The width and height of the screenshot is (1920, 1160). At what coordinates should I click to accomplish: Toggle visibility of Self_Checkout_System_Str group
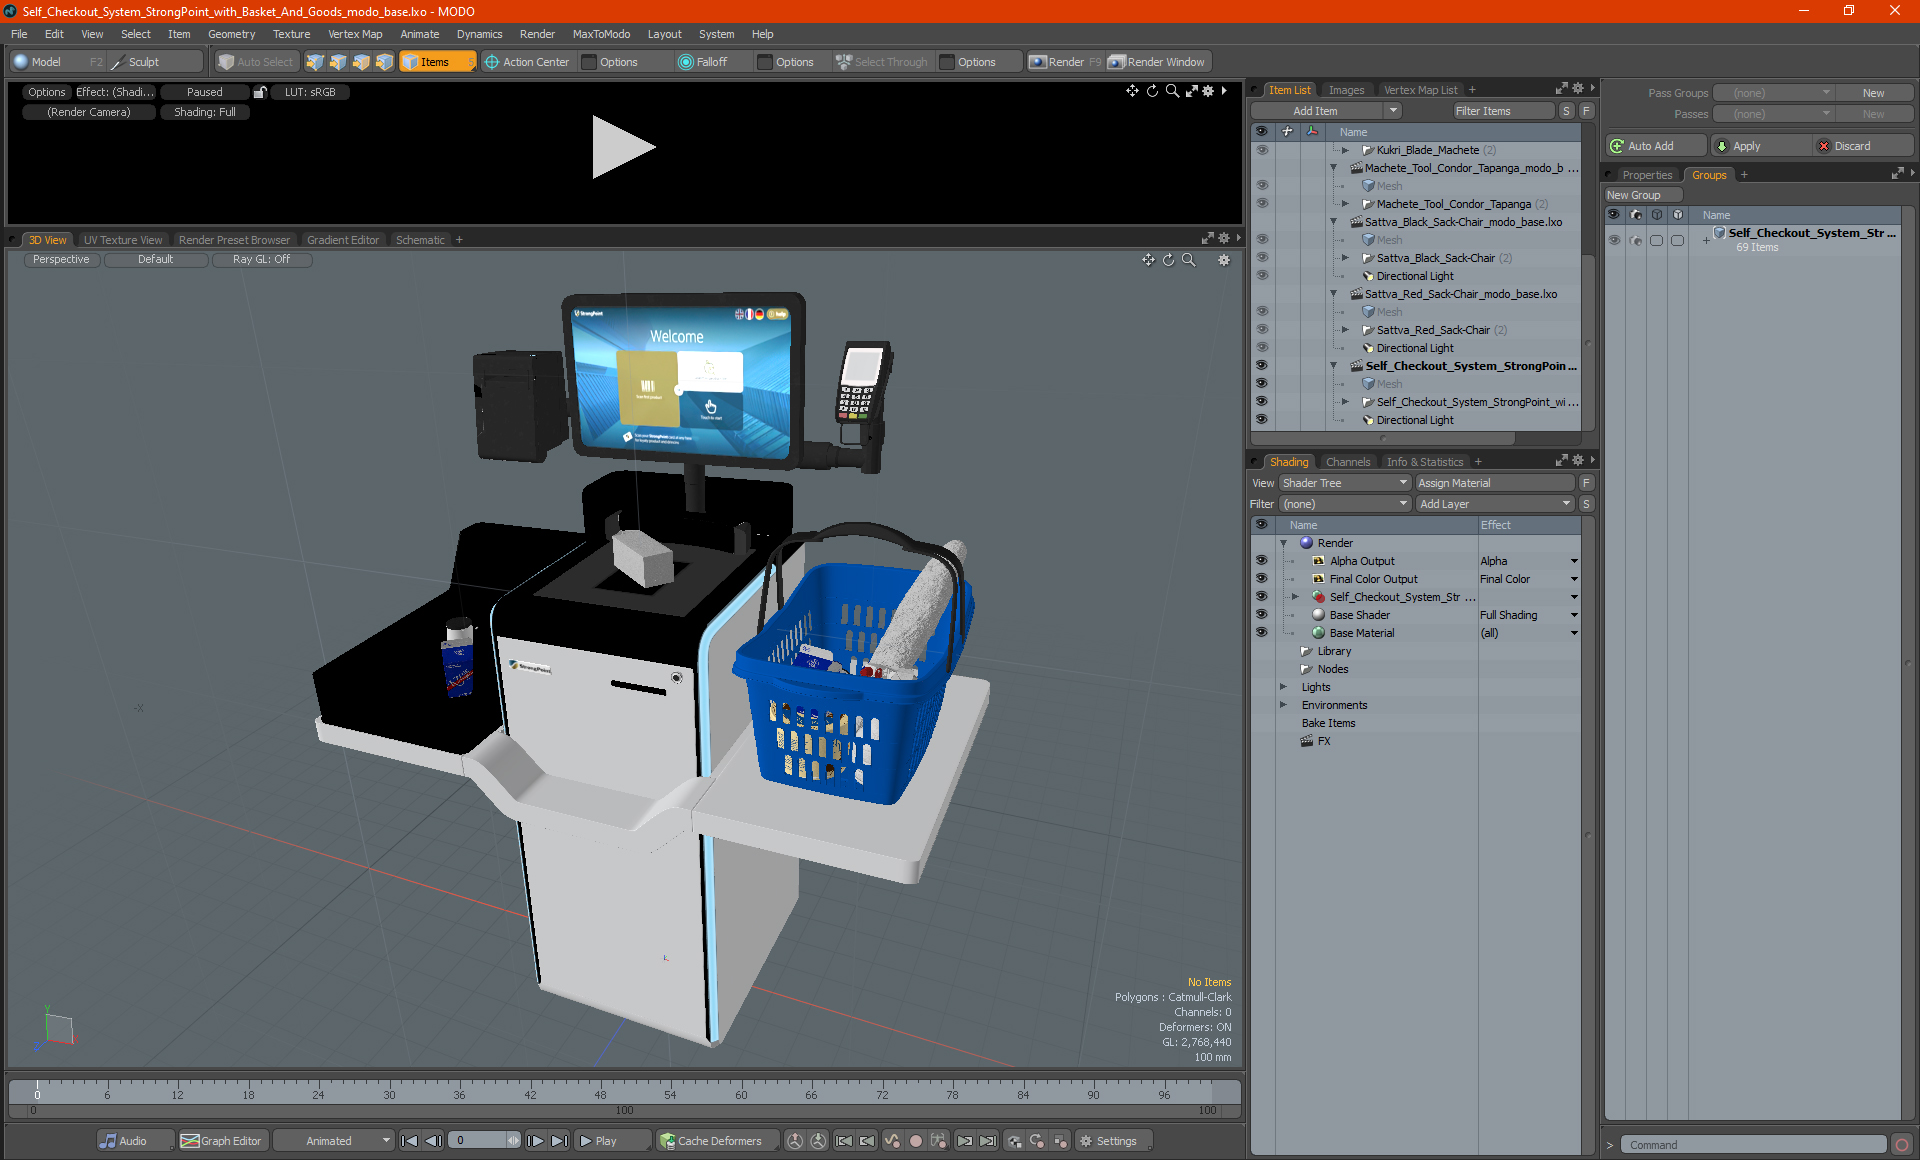coord(1261,597)
